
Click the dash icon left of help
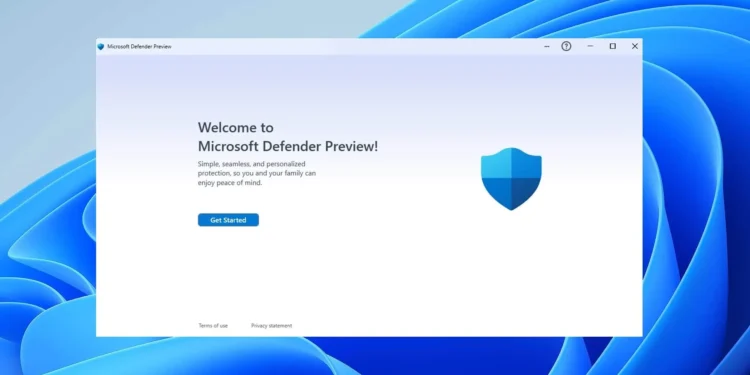[547, 46]
